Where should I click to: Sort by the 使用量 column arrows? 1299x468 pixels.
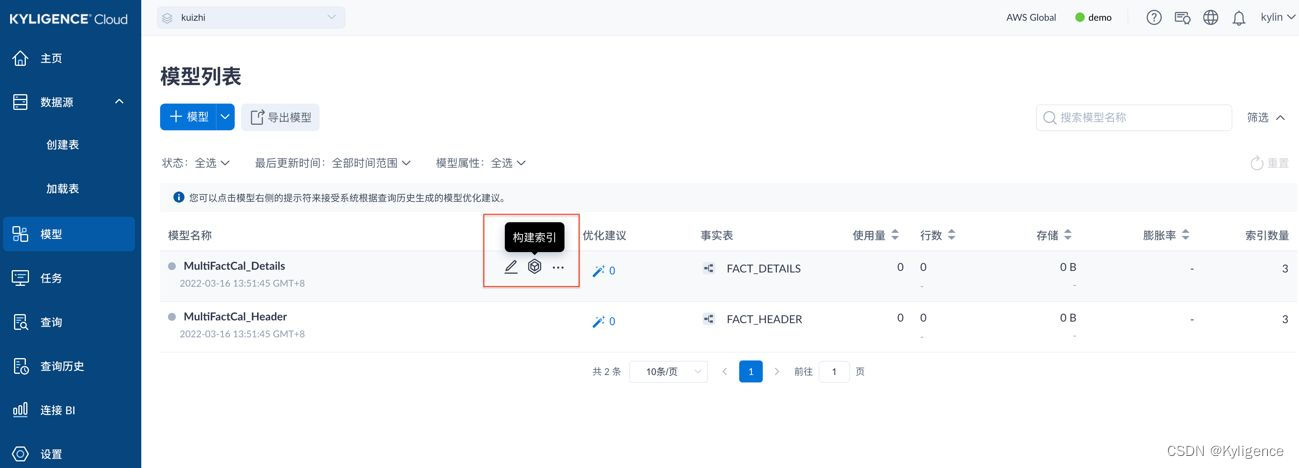pos(895,235)
